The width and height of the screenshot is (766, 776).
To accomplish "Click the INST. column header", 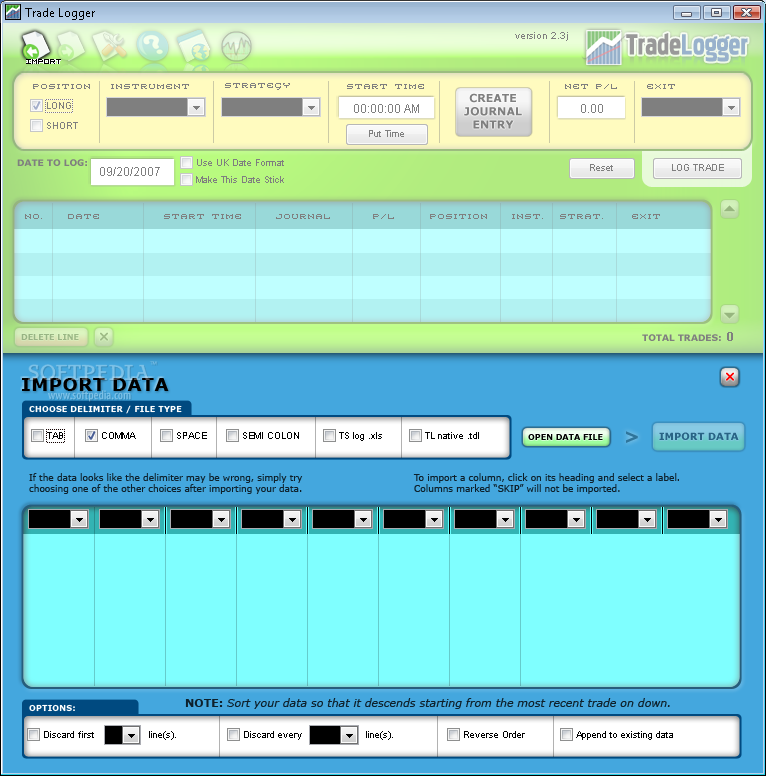I will pos(527,216).
